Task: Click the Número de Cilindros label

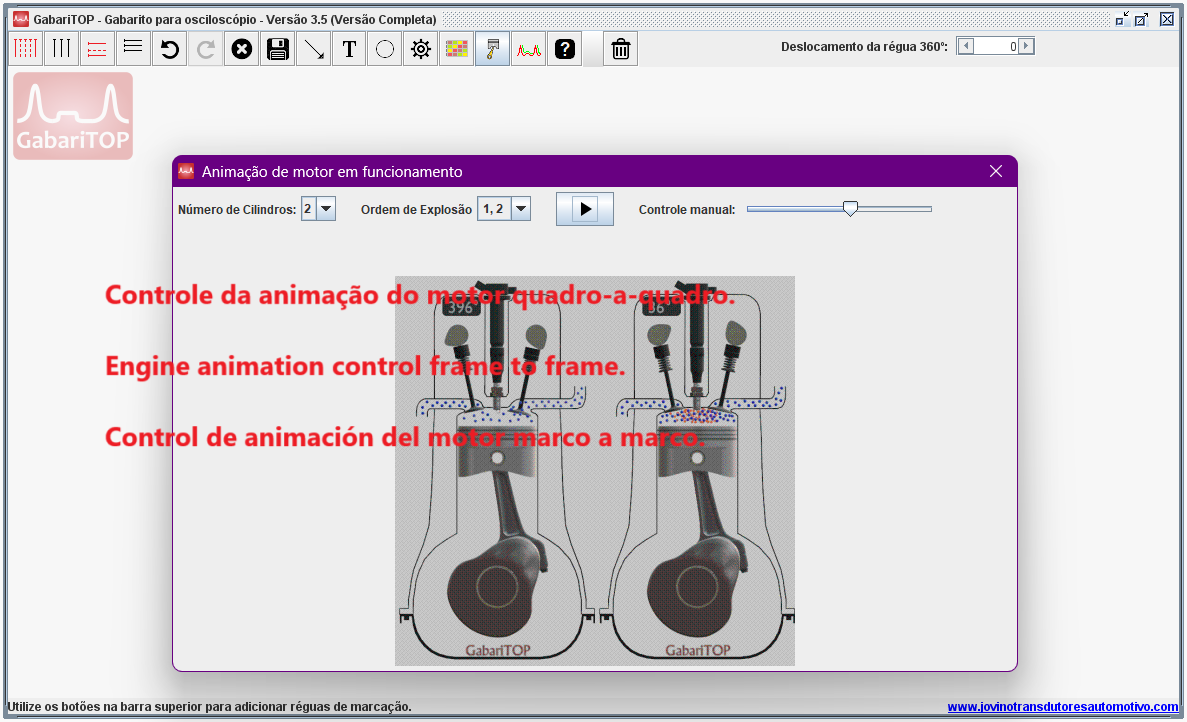Action: (x=237, y=210)
